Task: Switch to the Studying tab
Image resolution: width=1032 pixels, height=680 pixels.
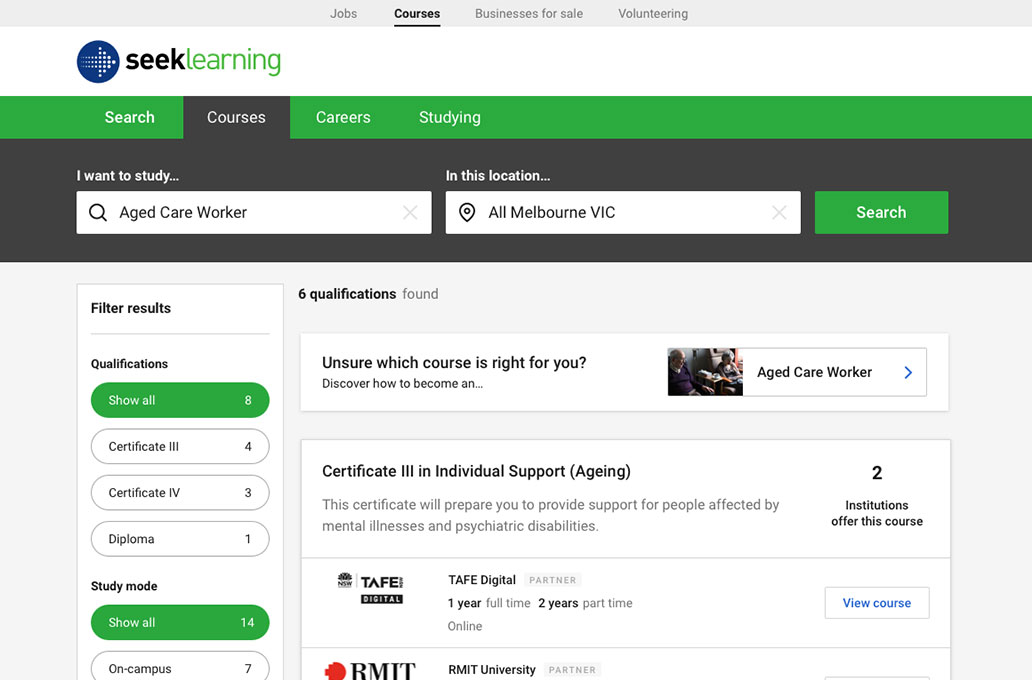Action: 450,117
